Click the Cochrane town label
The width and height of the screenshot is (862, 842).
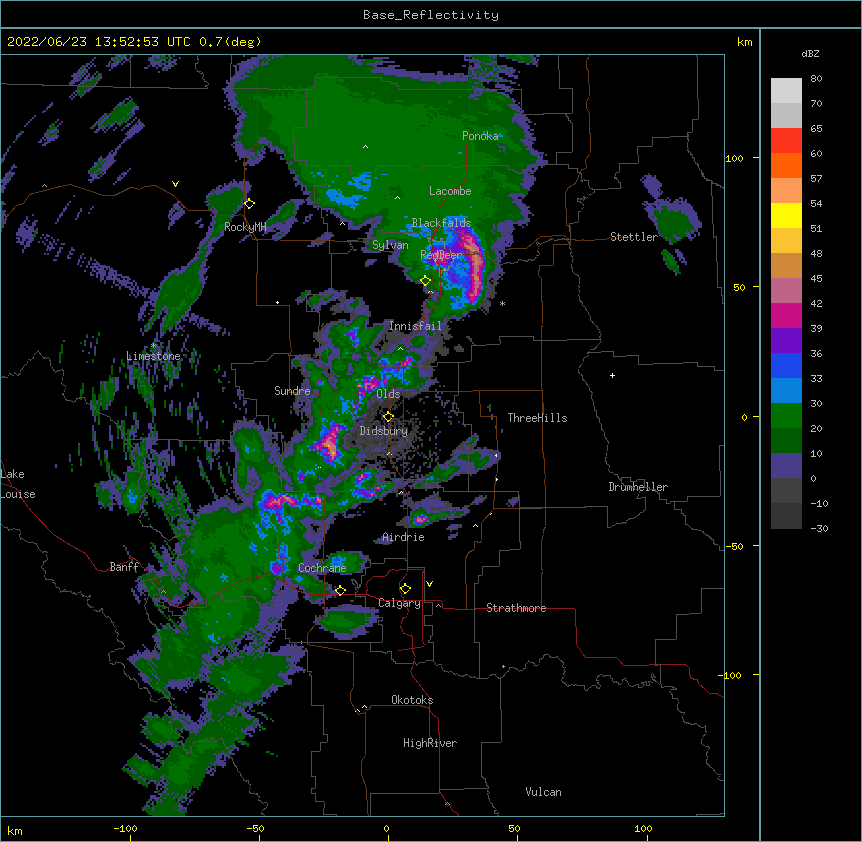(x=322, y=568)
